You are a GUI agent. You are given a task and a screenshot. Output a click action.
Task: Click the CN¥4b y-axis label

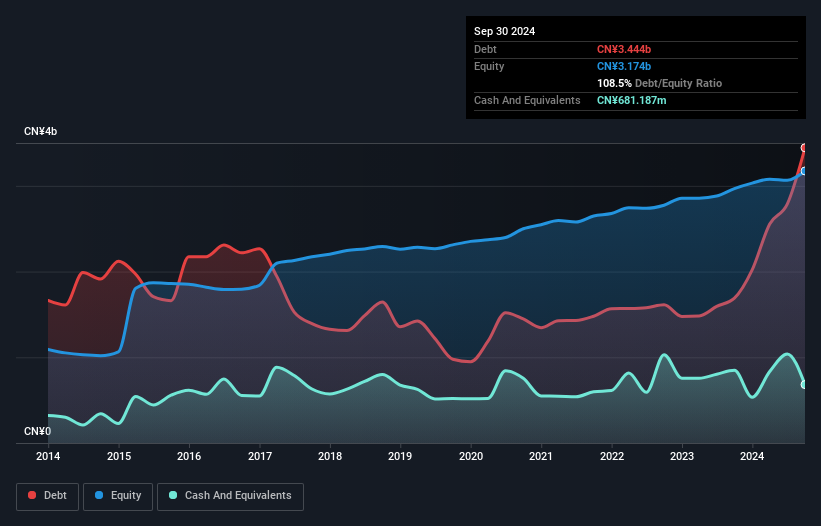click(40, 131)
